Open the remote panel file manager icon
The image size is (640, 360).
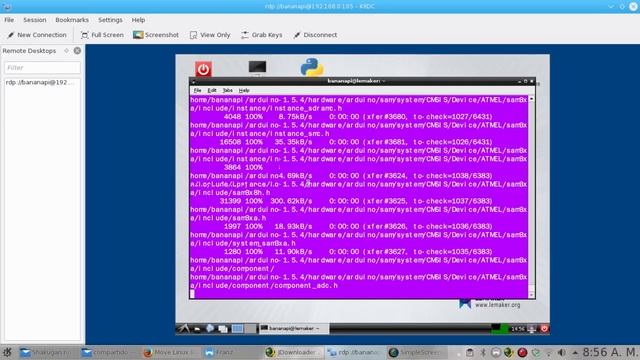pyautogui.click(x=197, y=329)
